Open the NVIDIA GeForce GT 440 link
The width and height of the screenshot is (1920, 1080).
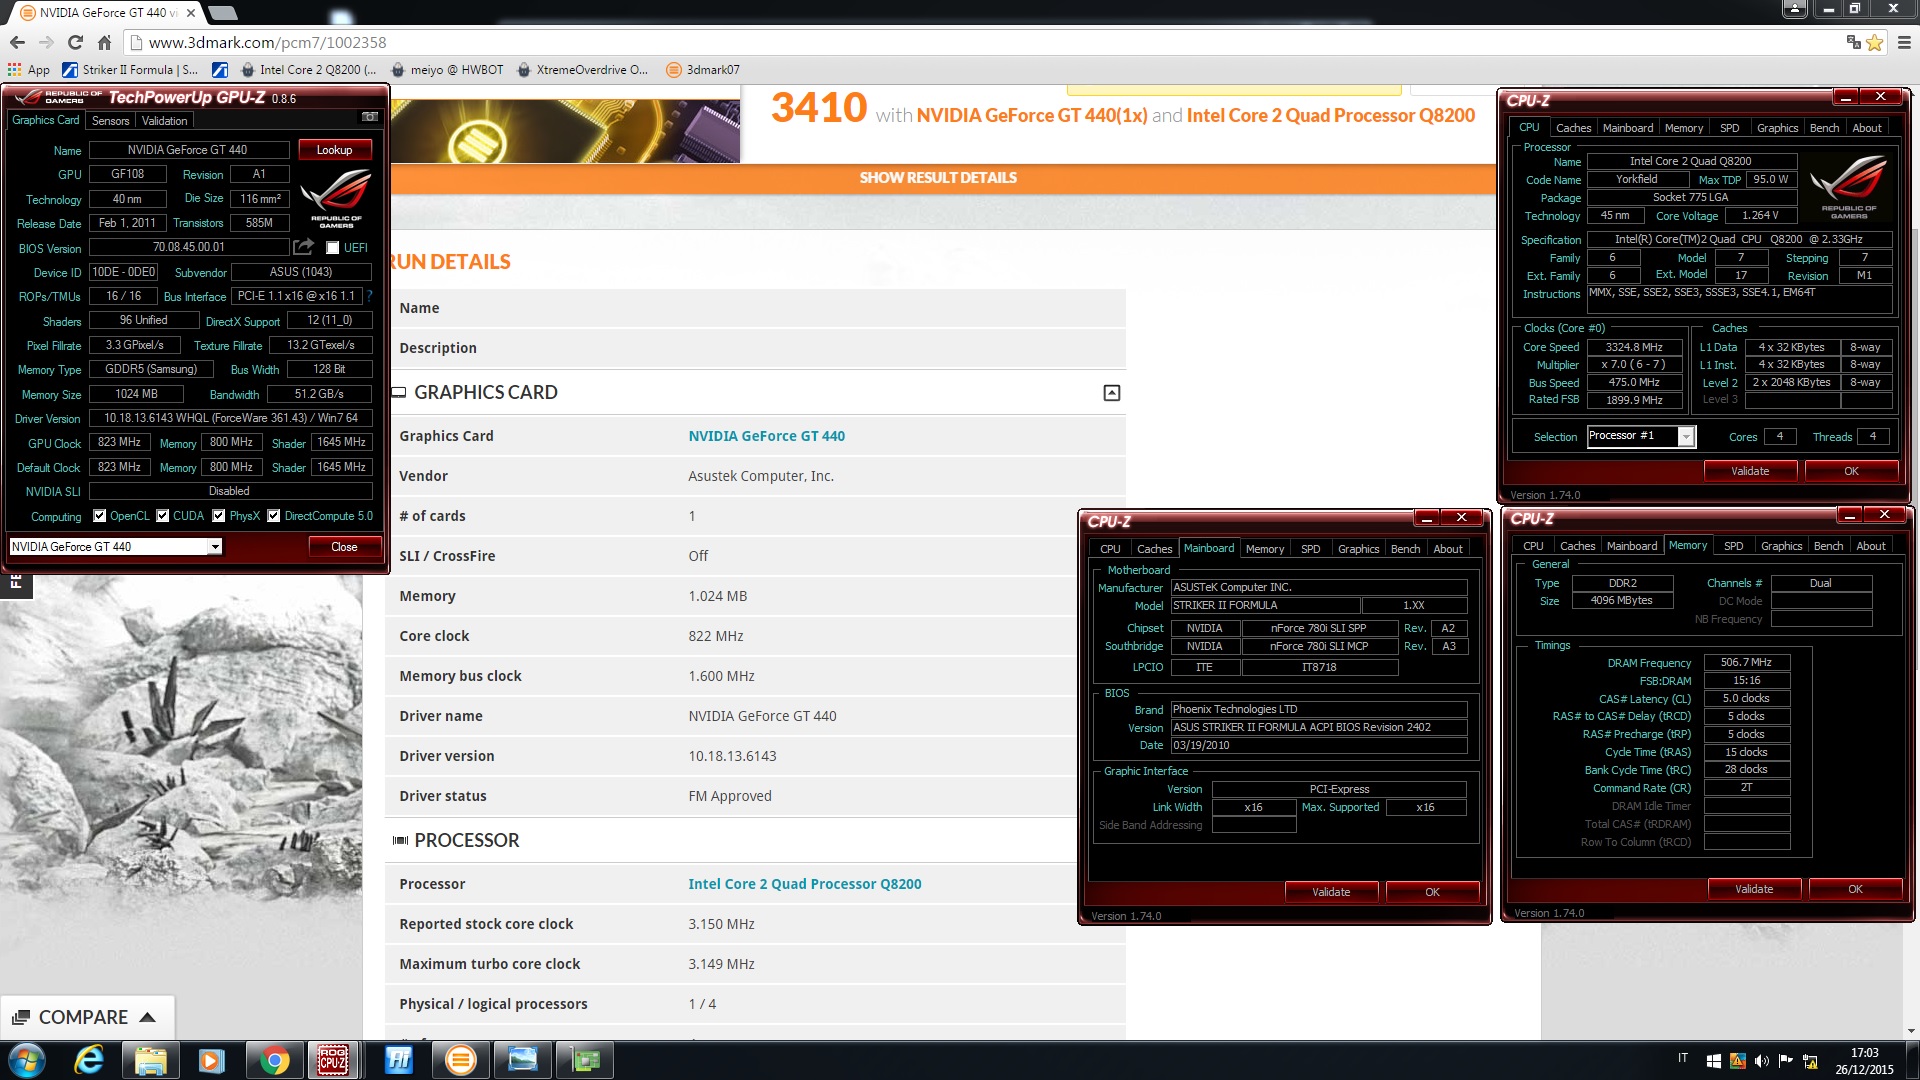[x=766, y=436]
